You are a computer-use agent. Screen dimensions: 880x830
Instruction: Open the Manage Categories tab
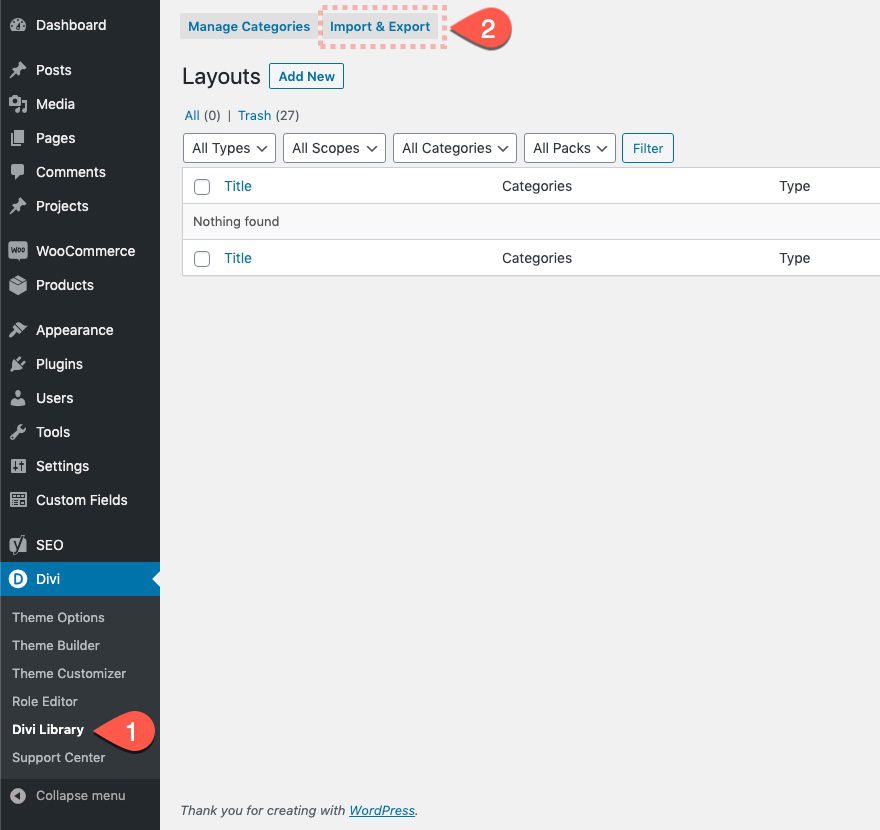click(248, 27)
